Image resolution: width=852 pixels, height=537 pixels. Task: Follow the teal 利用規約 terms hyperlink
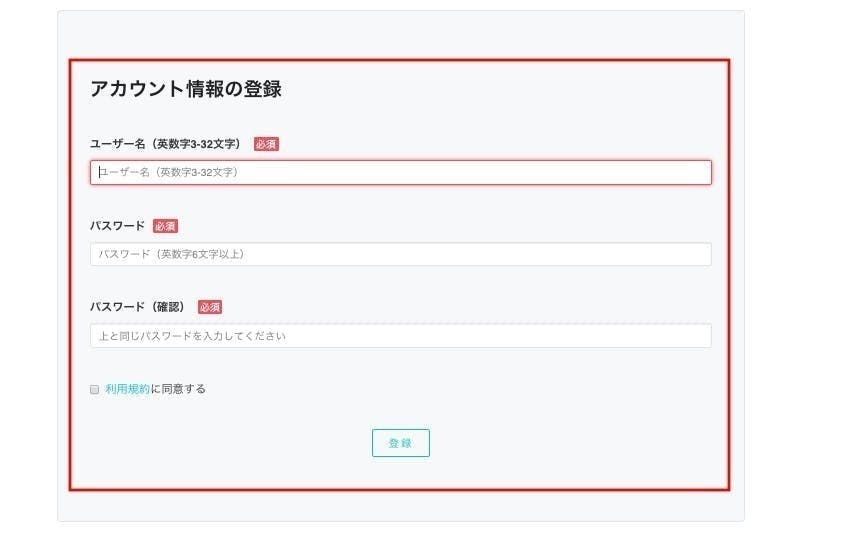coord(127,389)
